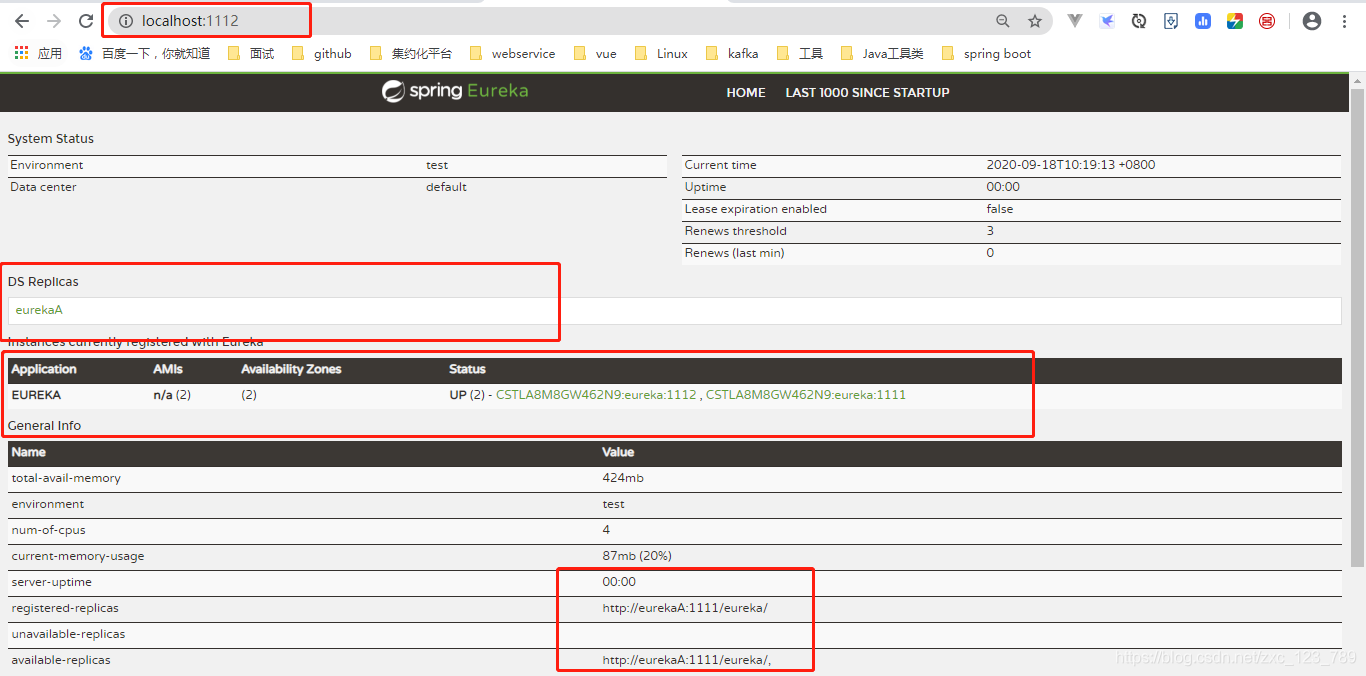Click the red circular extension icon
The width and height of the screenshot is (1366, 676).
[1267, 21]
